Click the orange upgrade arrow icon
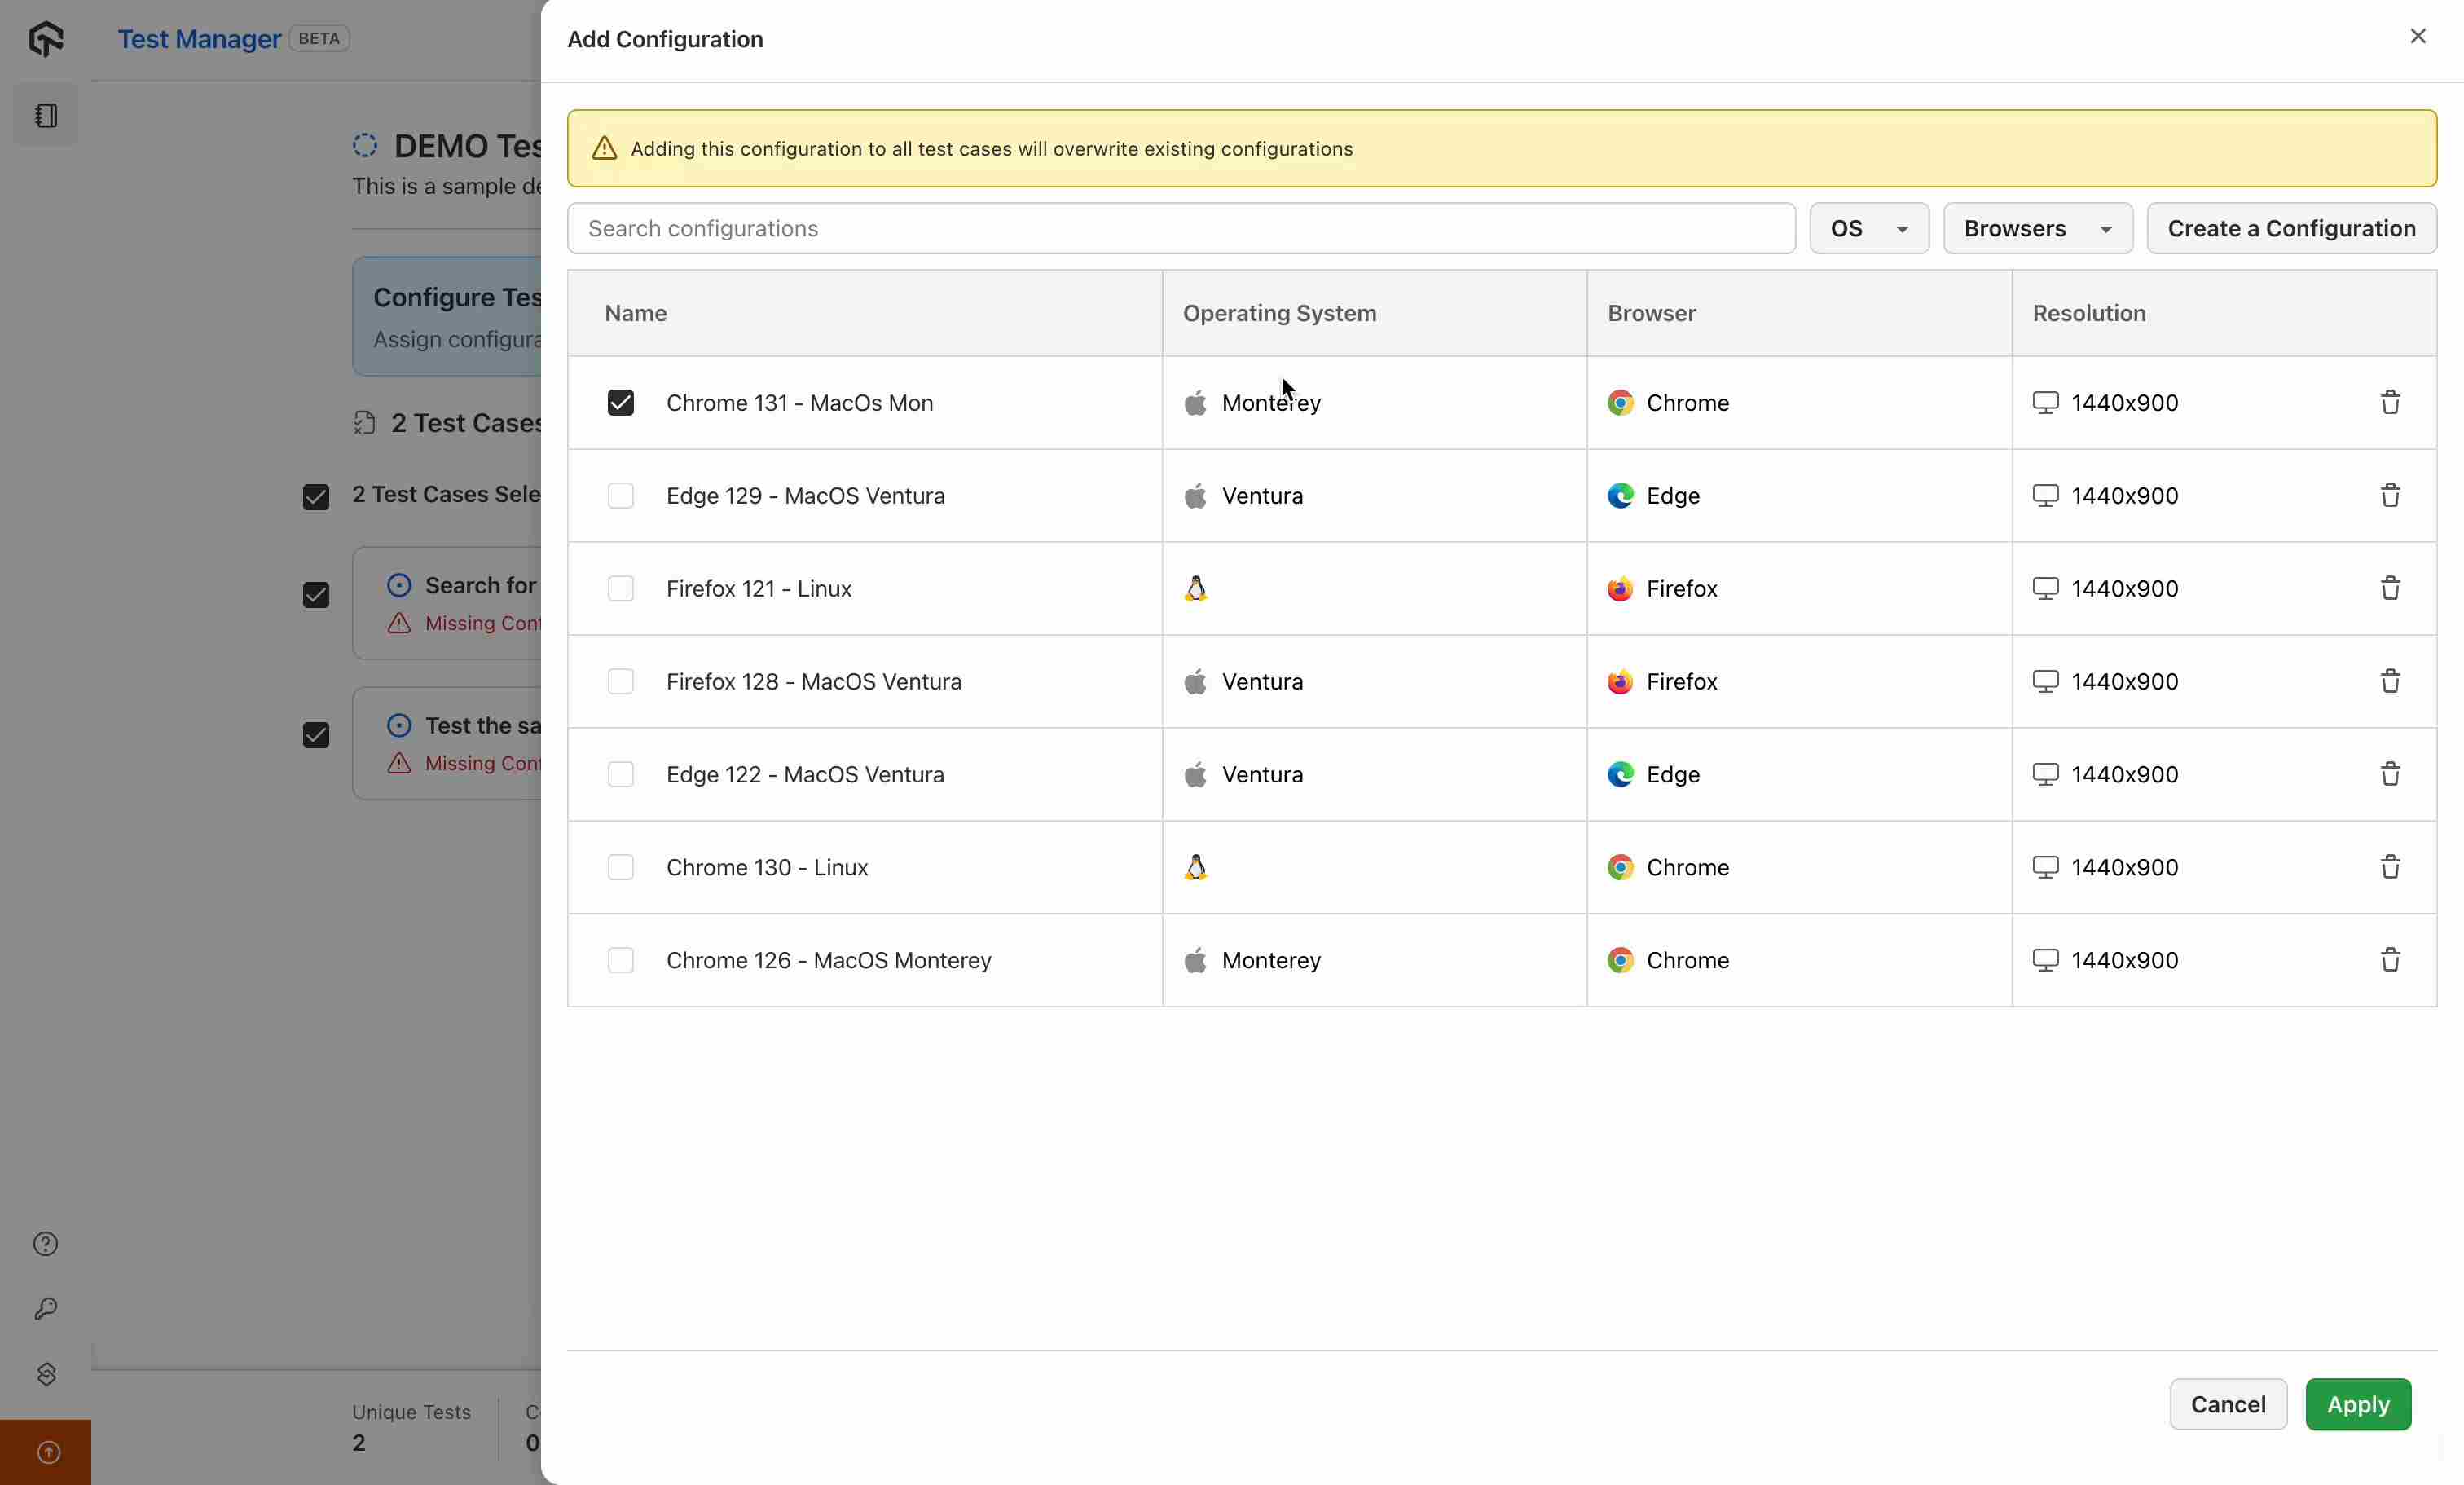Image resolution: width=2464 pixels, height=1485 pixels. click(x=48, y=1452)
